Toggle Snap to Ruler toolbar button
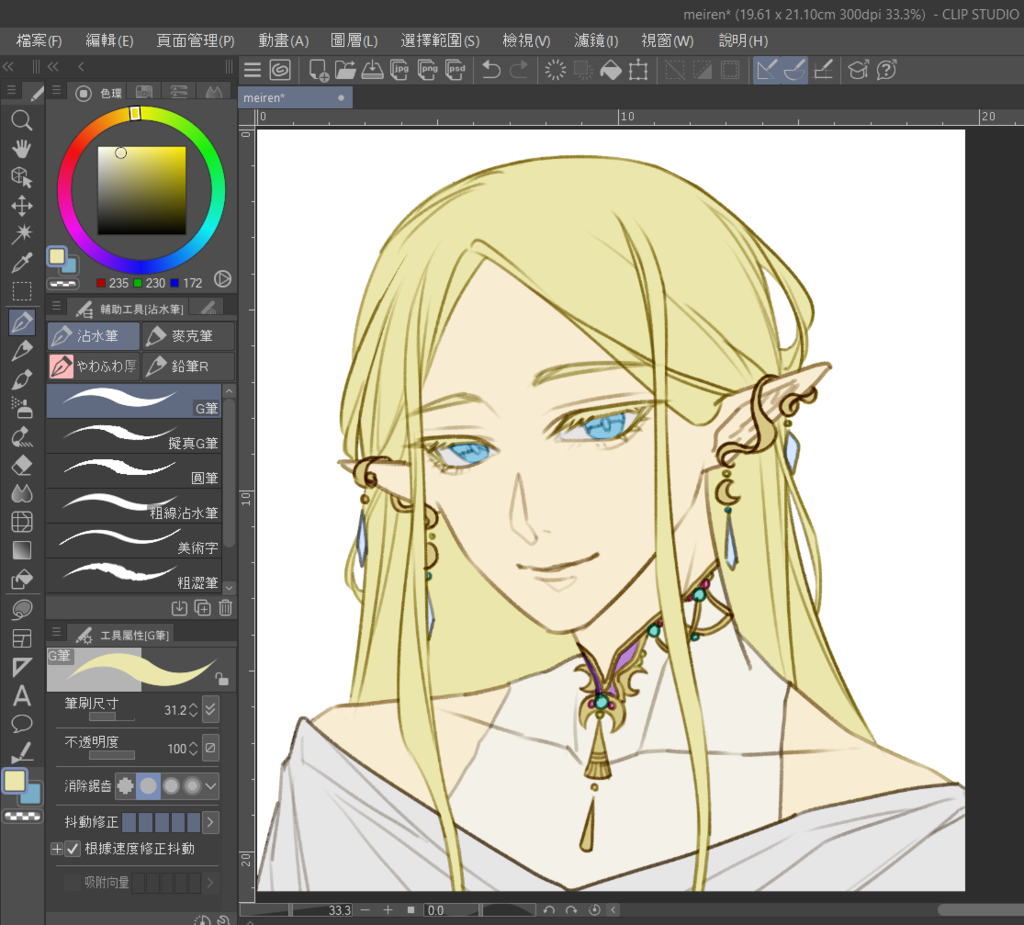This screenshot has height=925, width=1024. [x=767, y=70]
